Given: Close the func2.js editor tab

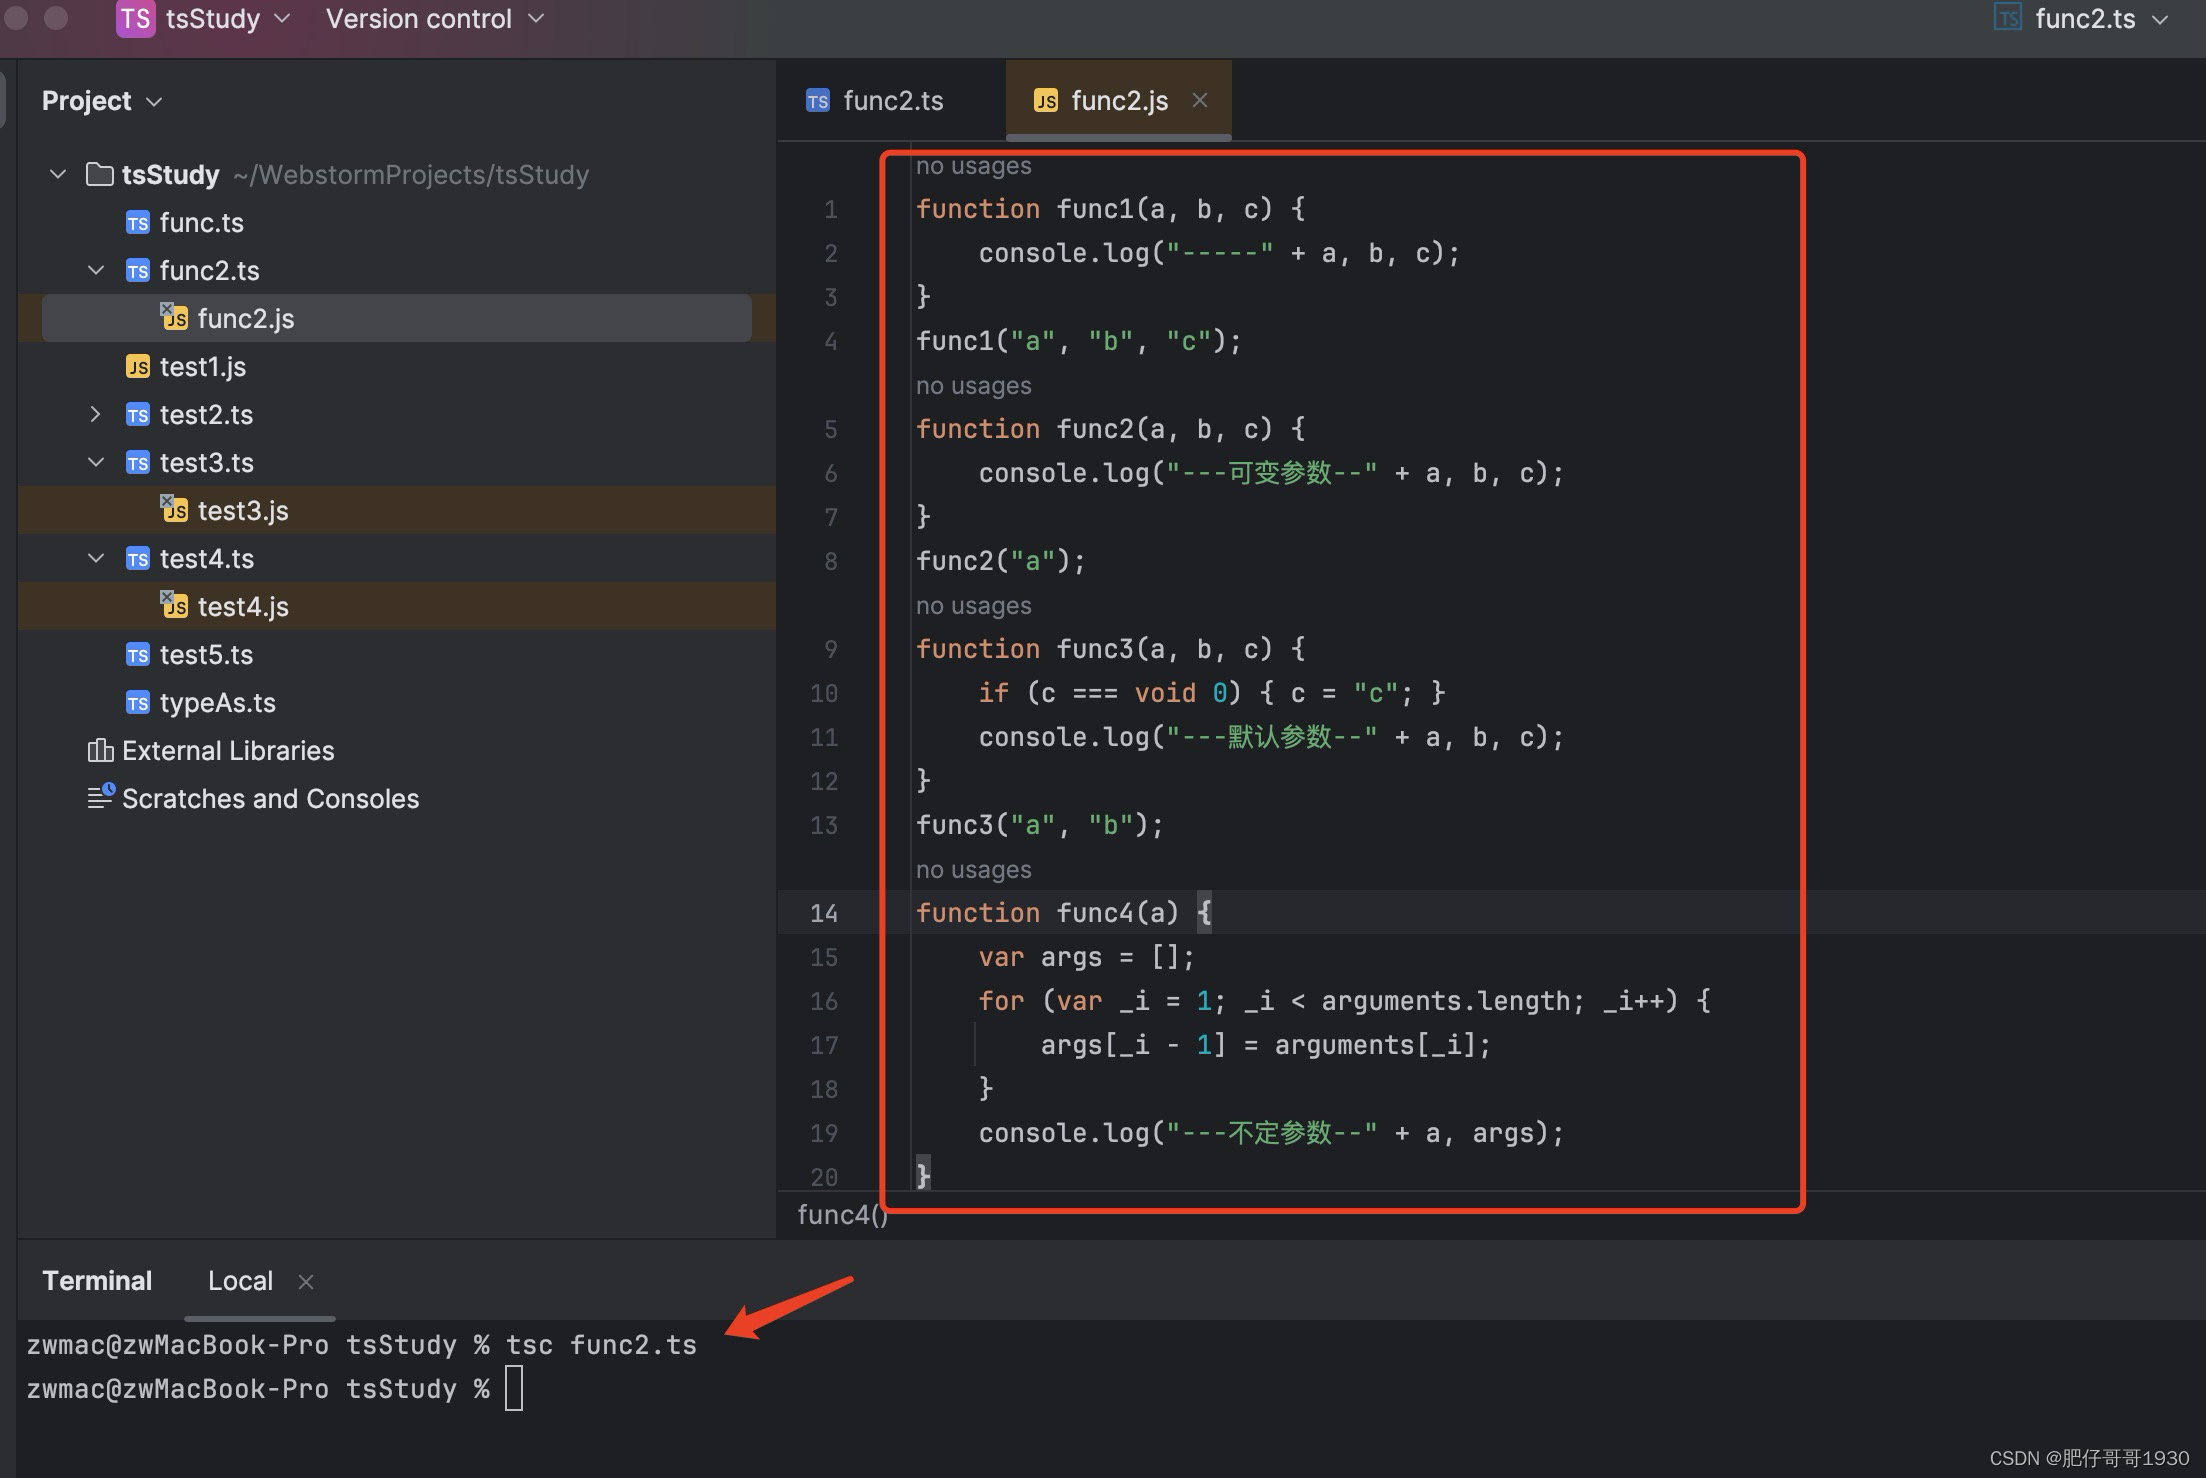Looking at the screenshot, I should click(1200, 100).
